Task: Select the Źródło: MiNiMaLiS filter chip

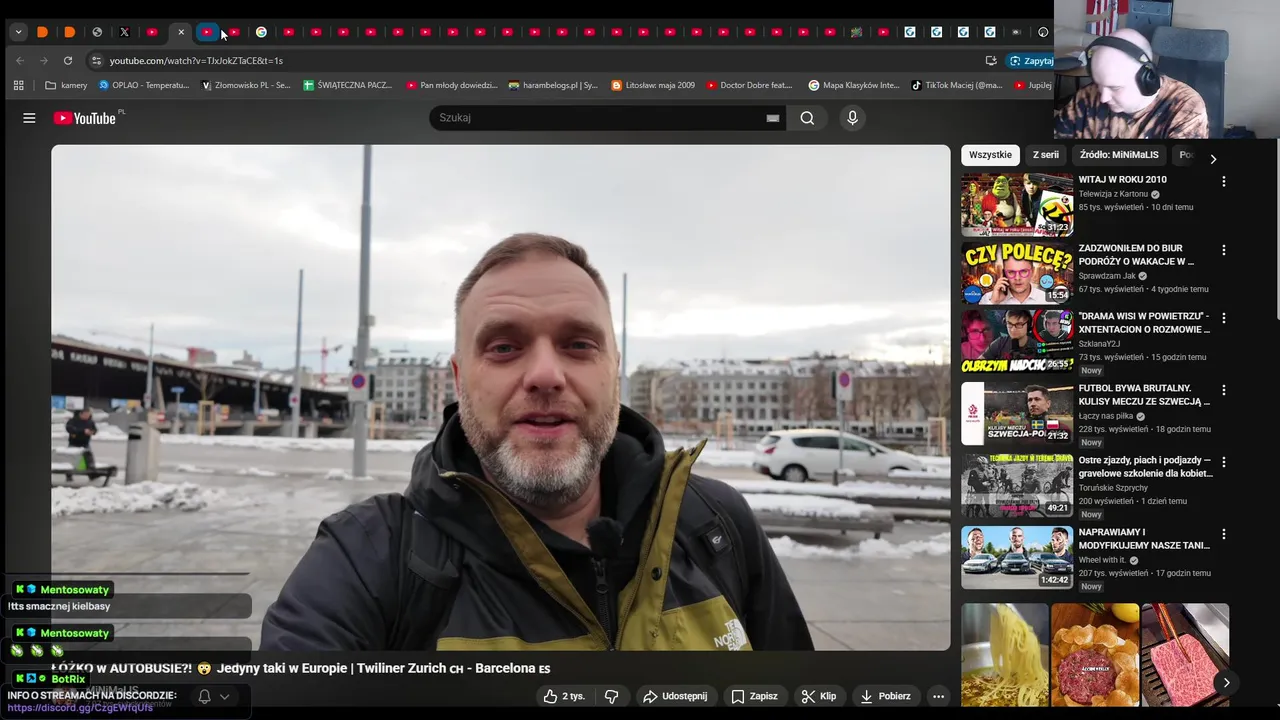Action: [x=1119, y=155]
